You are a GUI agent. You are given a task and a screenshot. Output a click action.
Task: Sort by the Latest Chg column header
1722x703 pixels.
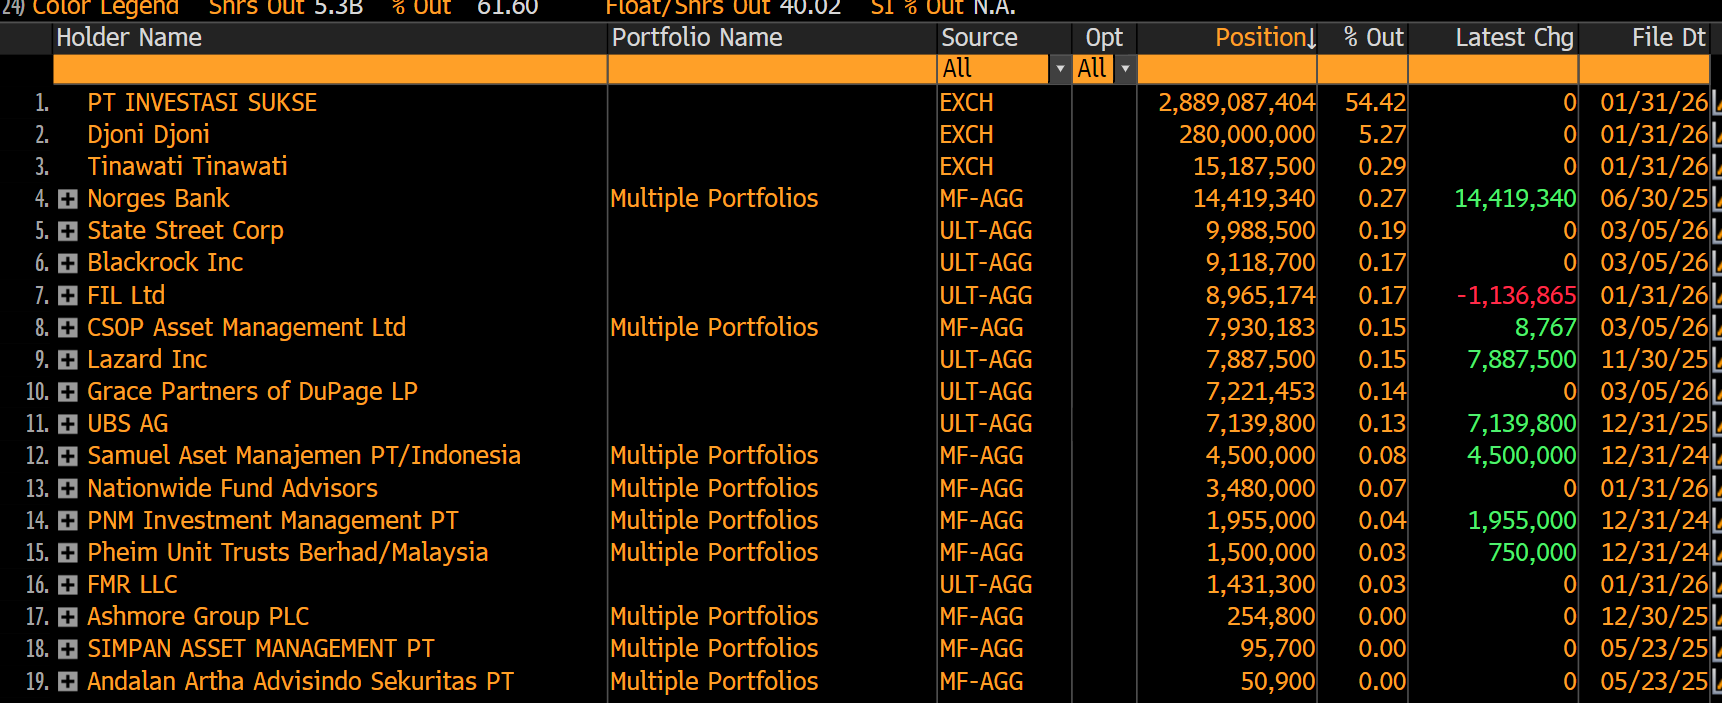tap(1513, 38)
